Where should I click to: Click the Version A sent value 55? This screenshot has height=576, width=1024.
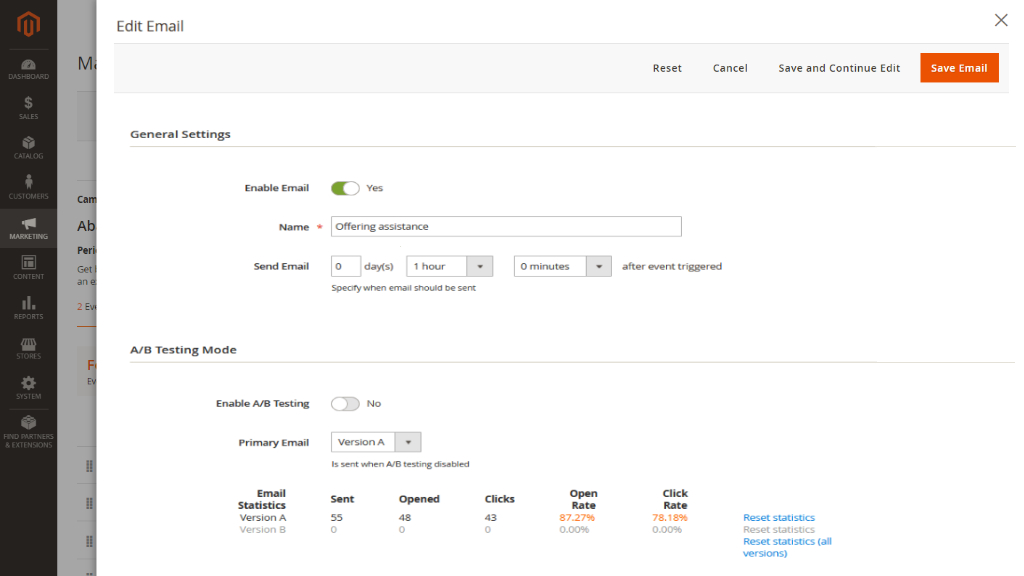pyautogui.click(x=336, y=517)
